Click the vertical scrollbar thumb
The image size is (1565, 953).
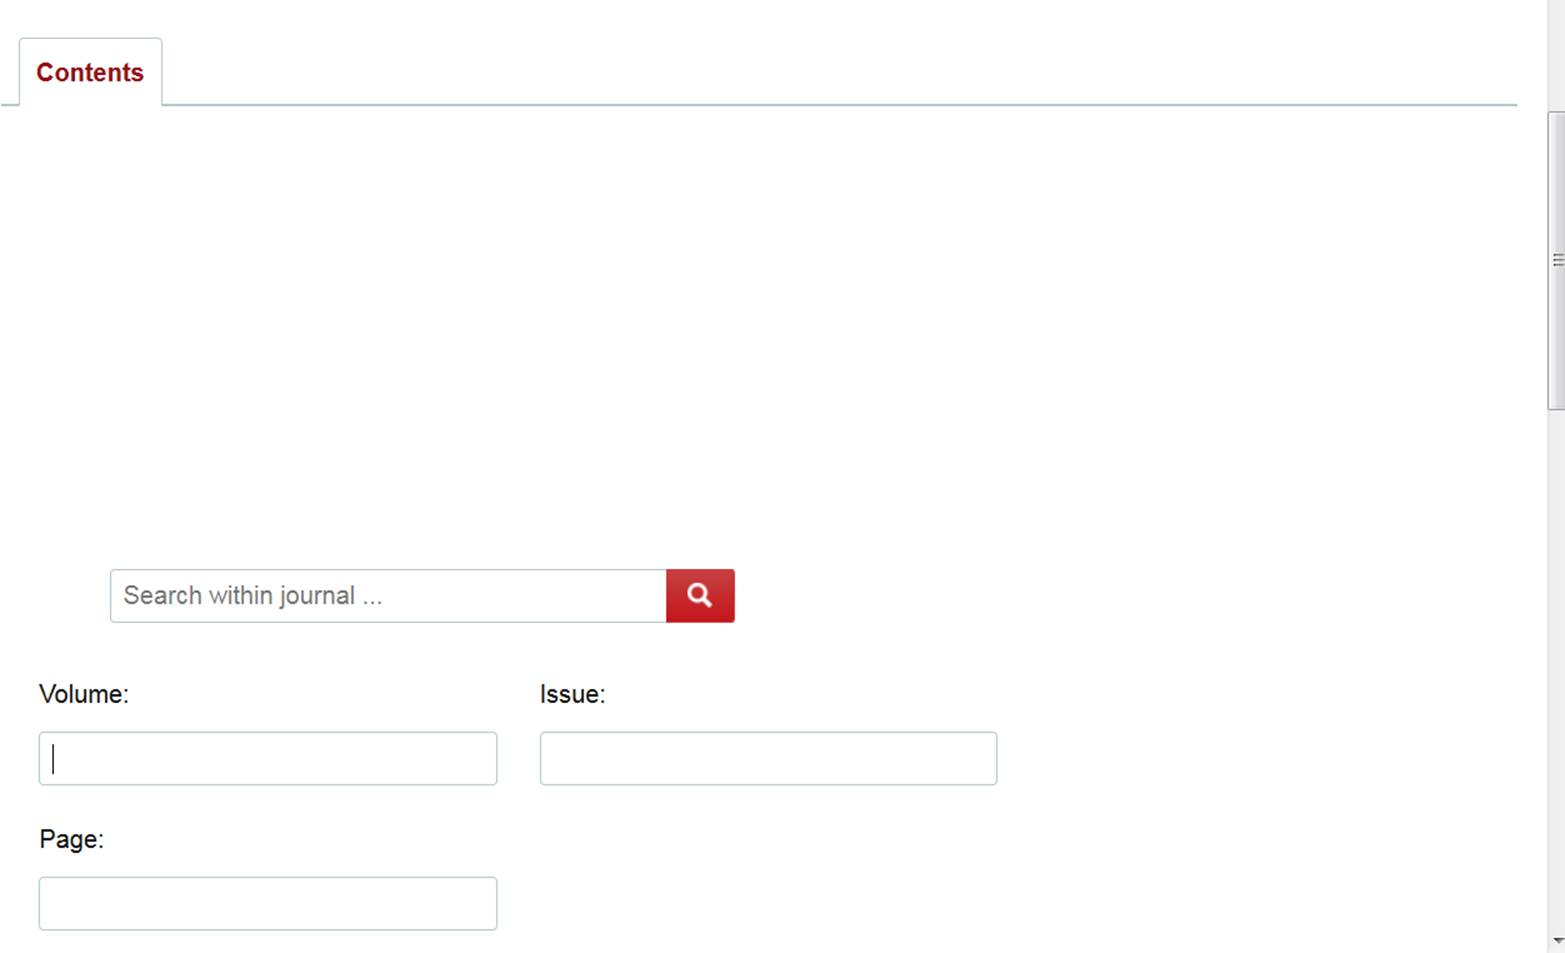(1556, 260)
